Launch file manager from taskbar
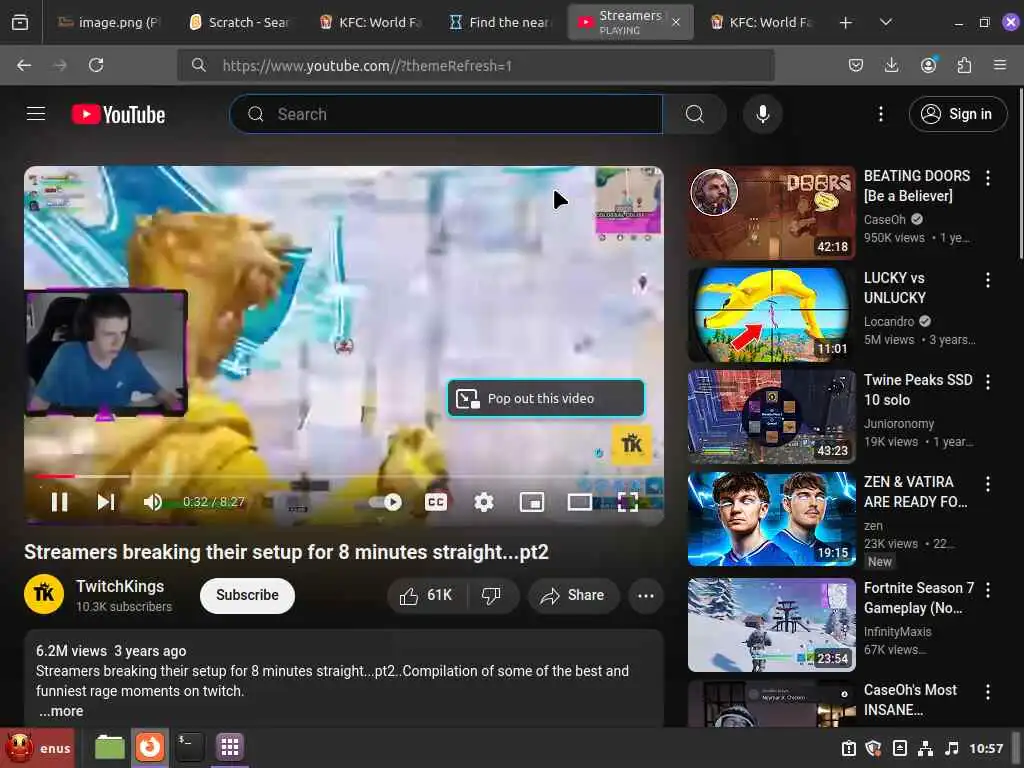 click(110, 747)
